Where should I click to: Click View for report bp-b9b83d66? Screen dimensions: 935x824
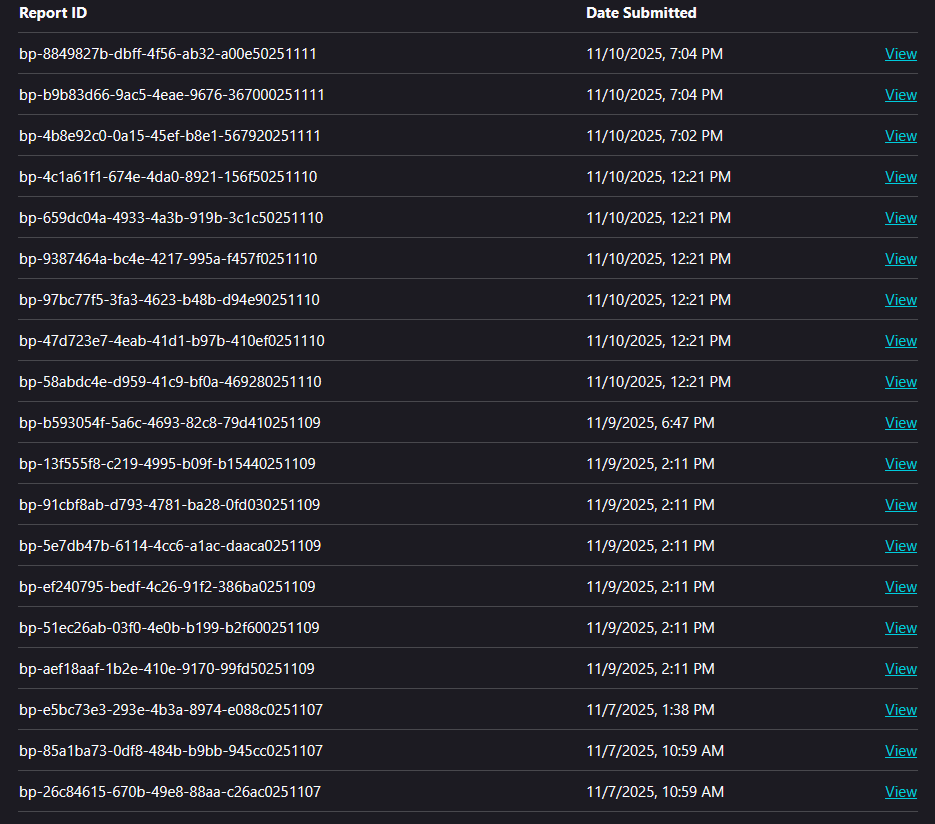pyautogui.click(x=900, y=95)
